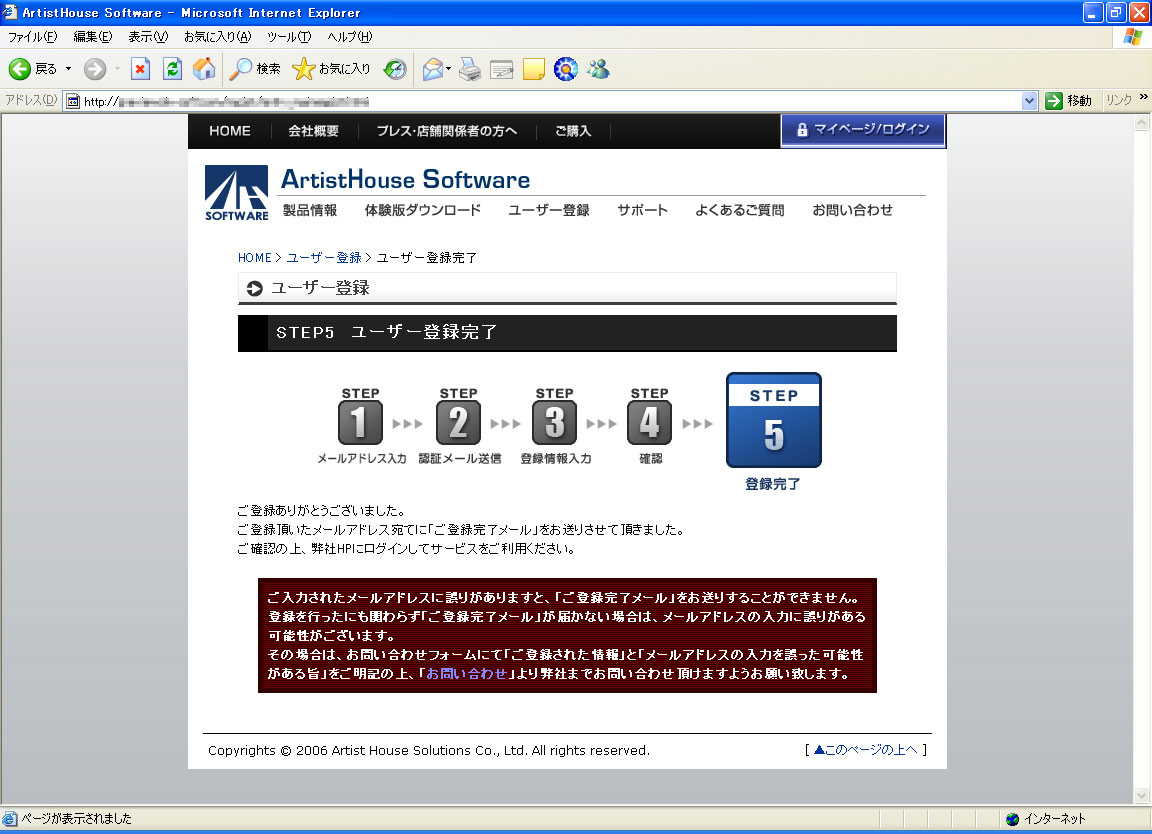The width and height of the screenshot is (1152, 834).
Task: Click the STEP 2 icon
Action: coord(458,423)
